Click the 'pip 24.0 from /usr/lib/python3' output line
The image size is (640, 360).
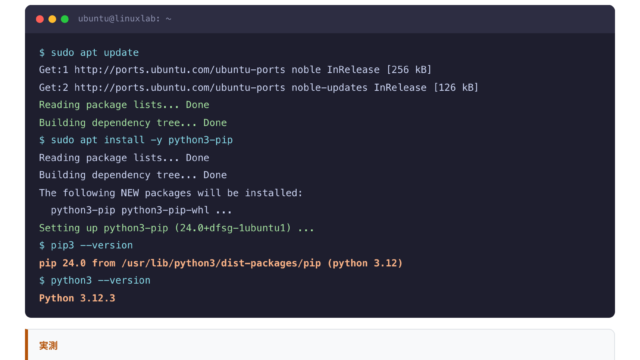point(221,263)
